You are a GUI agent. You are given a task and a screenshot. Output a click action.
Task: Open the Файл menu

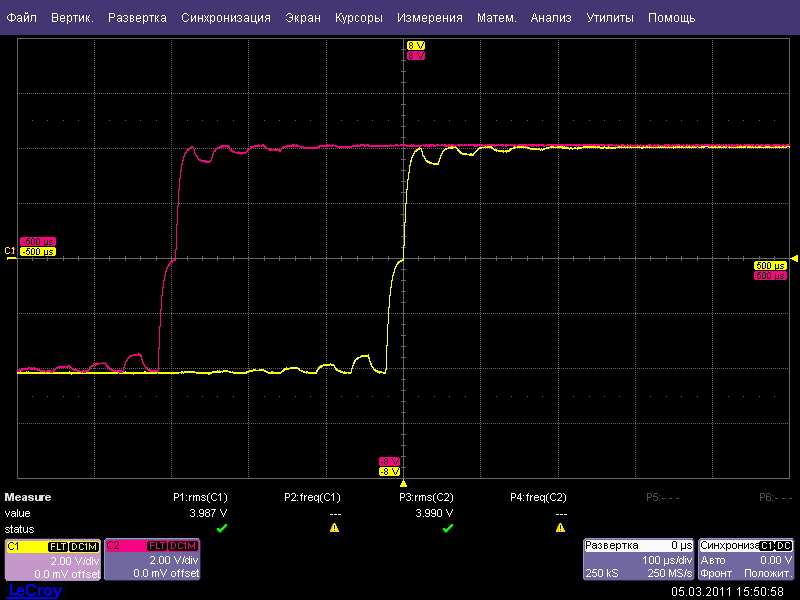click(21, 18)
